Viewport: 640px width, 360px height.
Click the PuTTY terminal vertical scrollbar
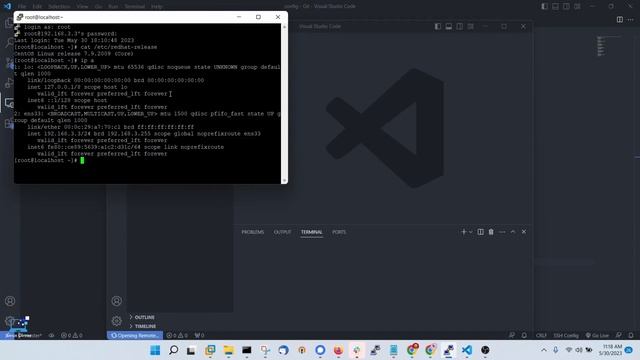pos(284,103)
